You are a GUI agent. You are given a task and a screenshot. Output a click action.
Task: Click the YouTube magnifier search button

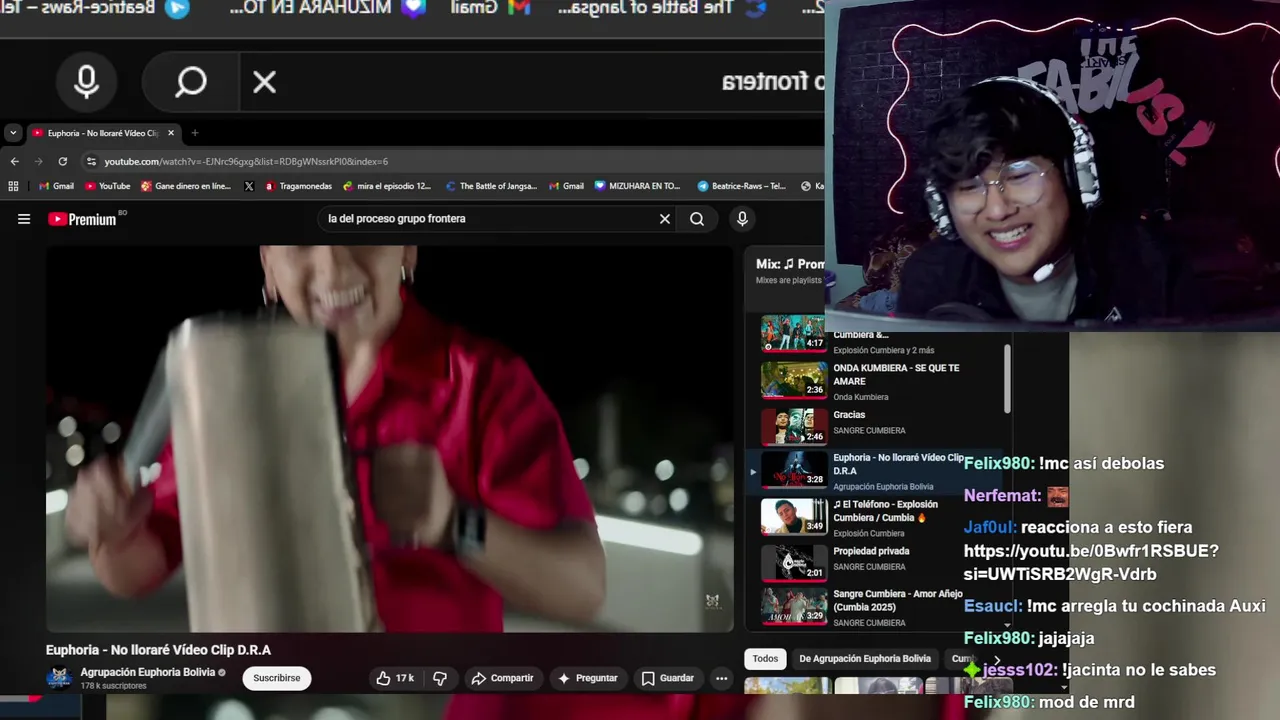pyautogui.click(x=697, y=219)
